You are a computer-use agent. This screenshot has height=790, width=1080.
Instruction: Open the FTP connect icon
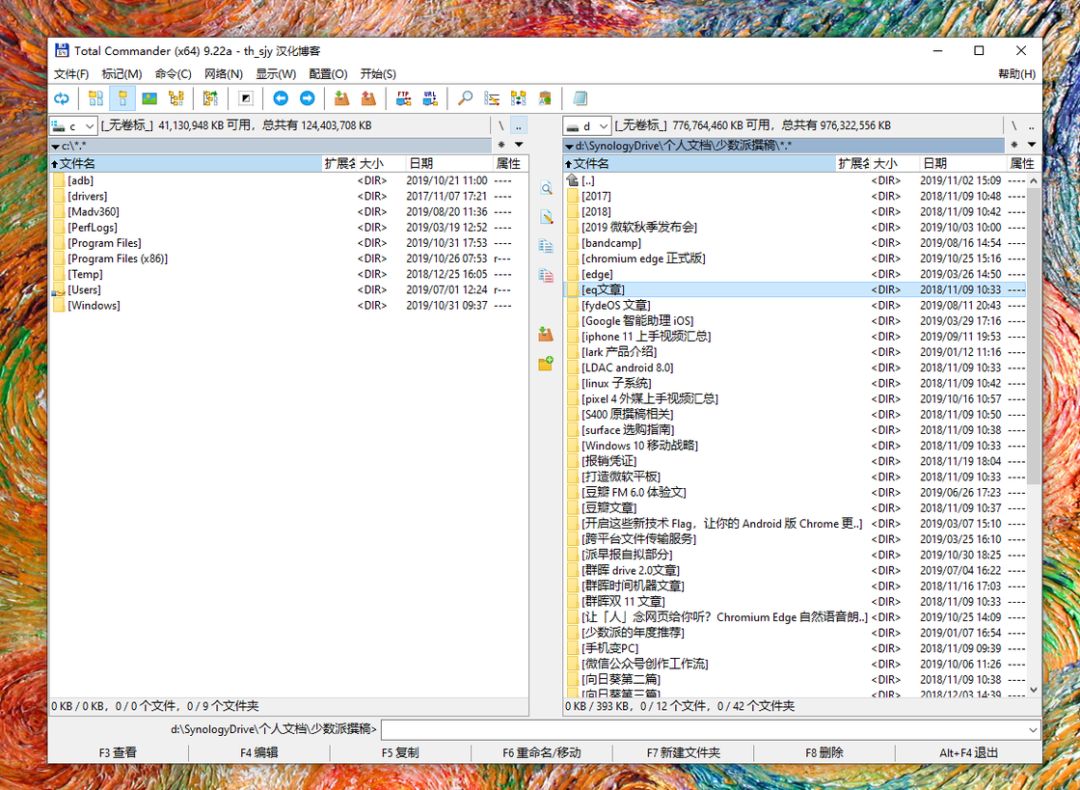[x=404, y=98]
